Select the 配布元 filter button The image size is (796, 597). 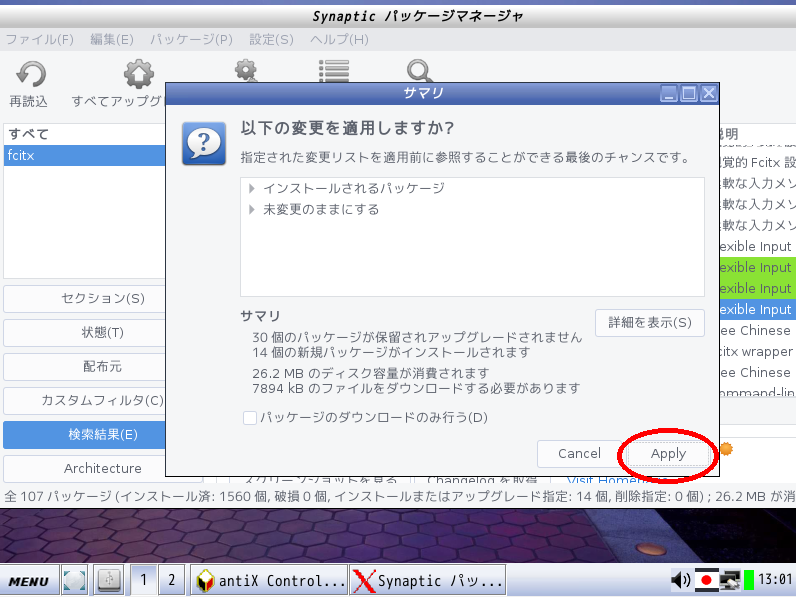pos(84,367)
